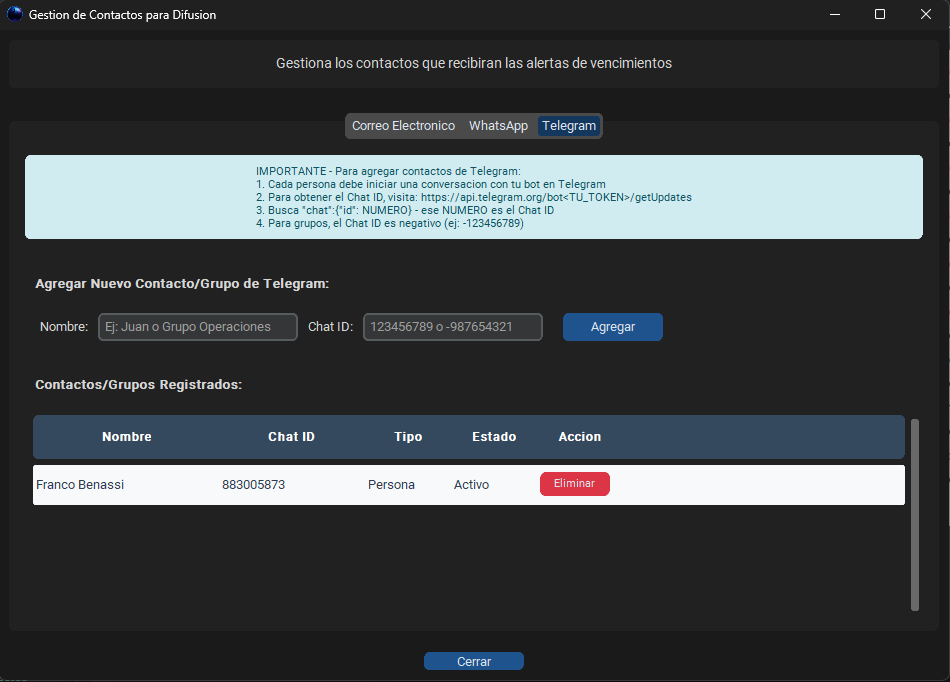Click the Contactos/Grupos Registrados heading

tap(139, 385)
